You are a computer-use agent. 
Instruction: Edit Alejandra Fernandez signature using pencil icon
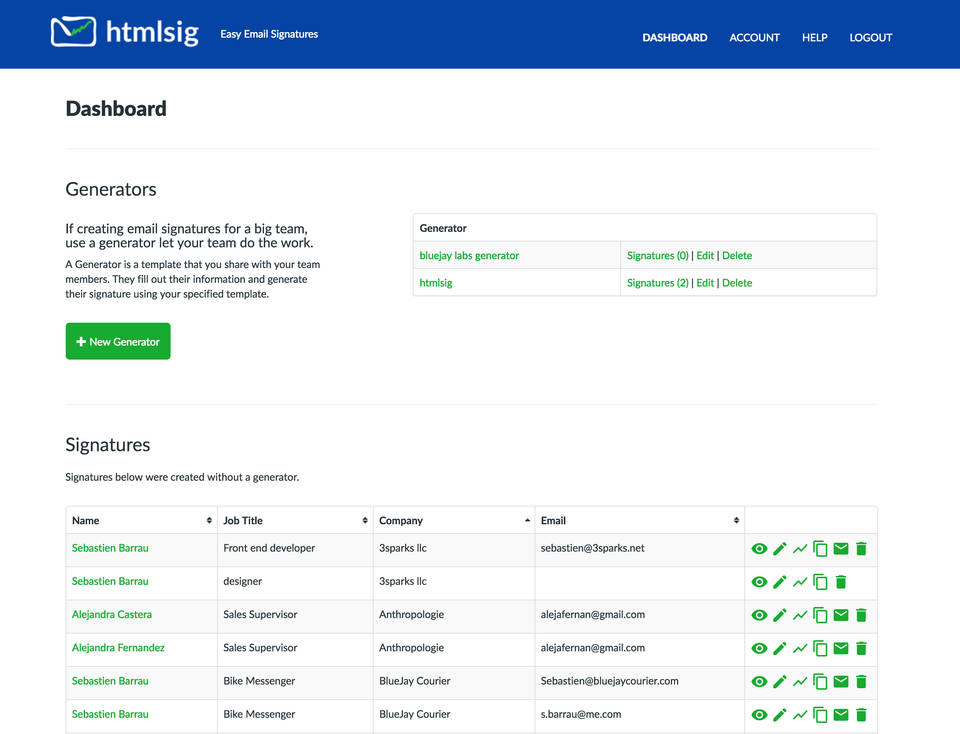(780, 648)
